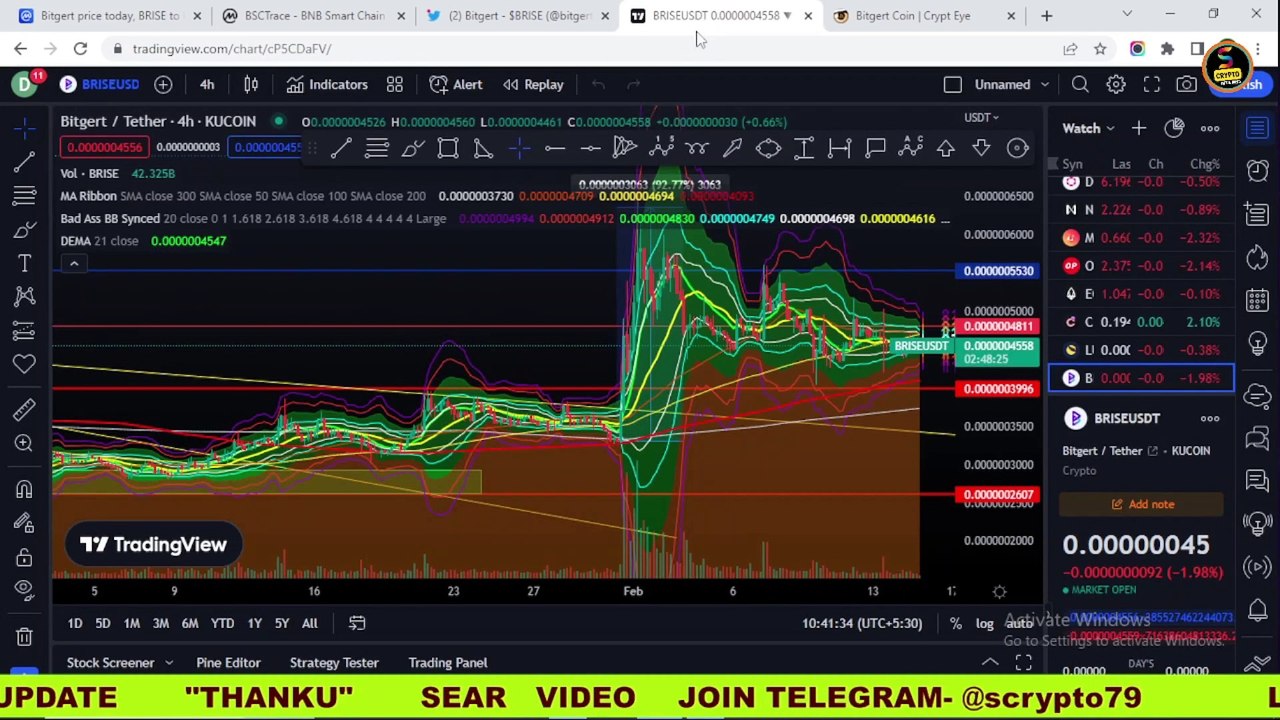Open the notifications bell in right sidebar
The image size is (1280, 720).
[x=1258, y=611]
